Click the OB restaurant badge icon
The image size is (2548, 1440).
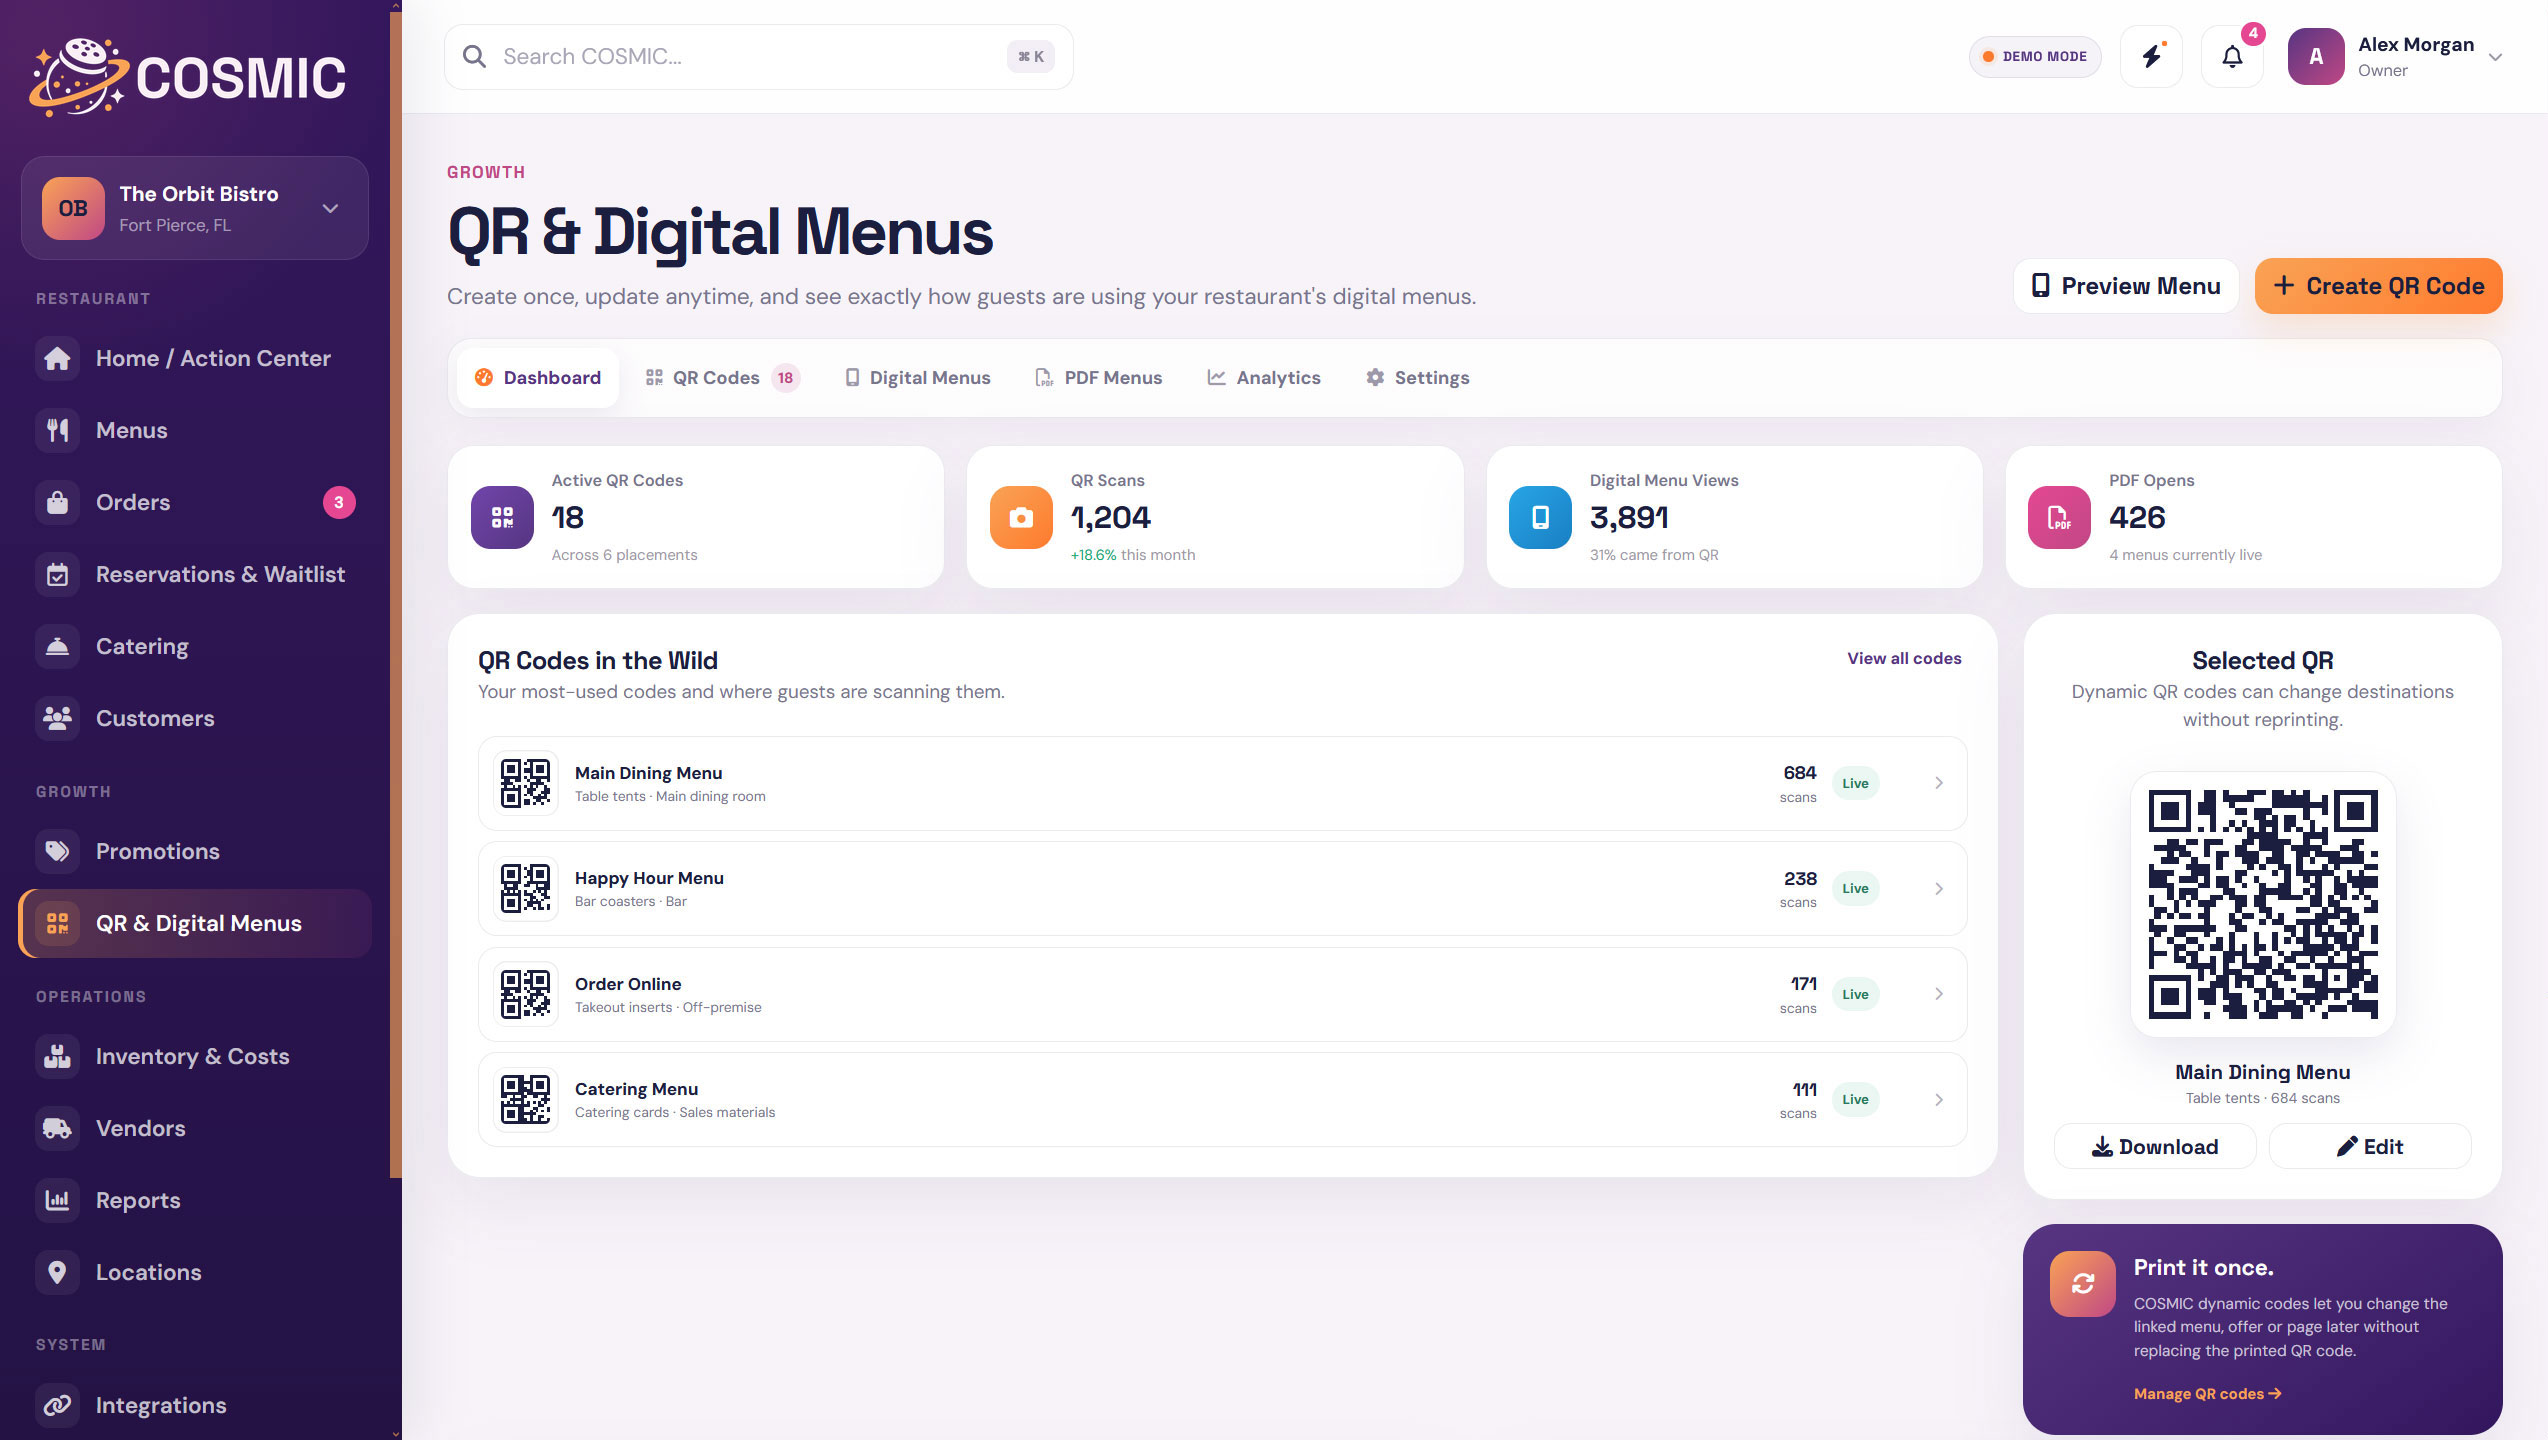pyautogui.click(x=73, y=208)
